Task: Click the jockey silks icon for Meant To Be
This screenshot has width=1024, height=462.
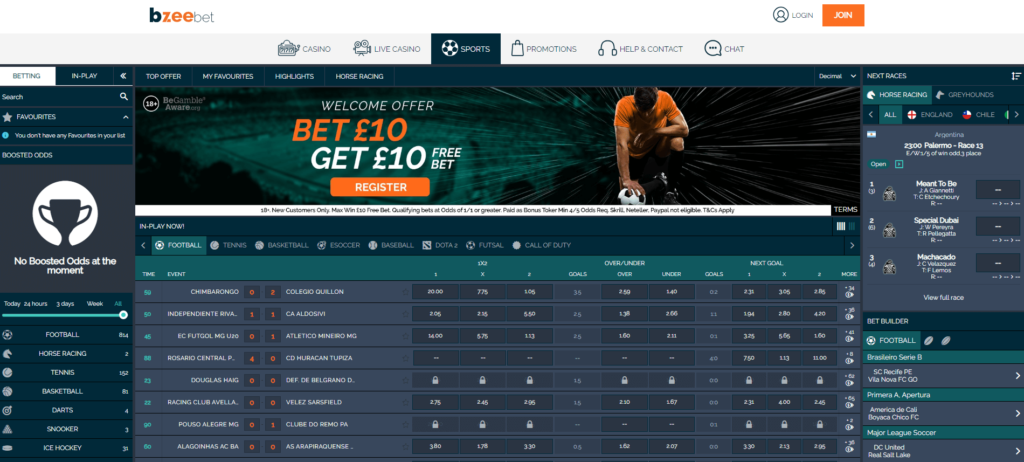Action: [x=889, y=193]
